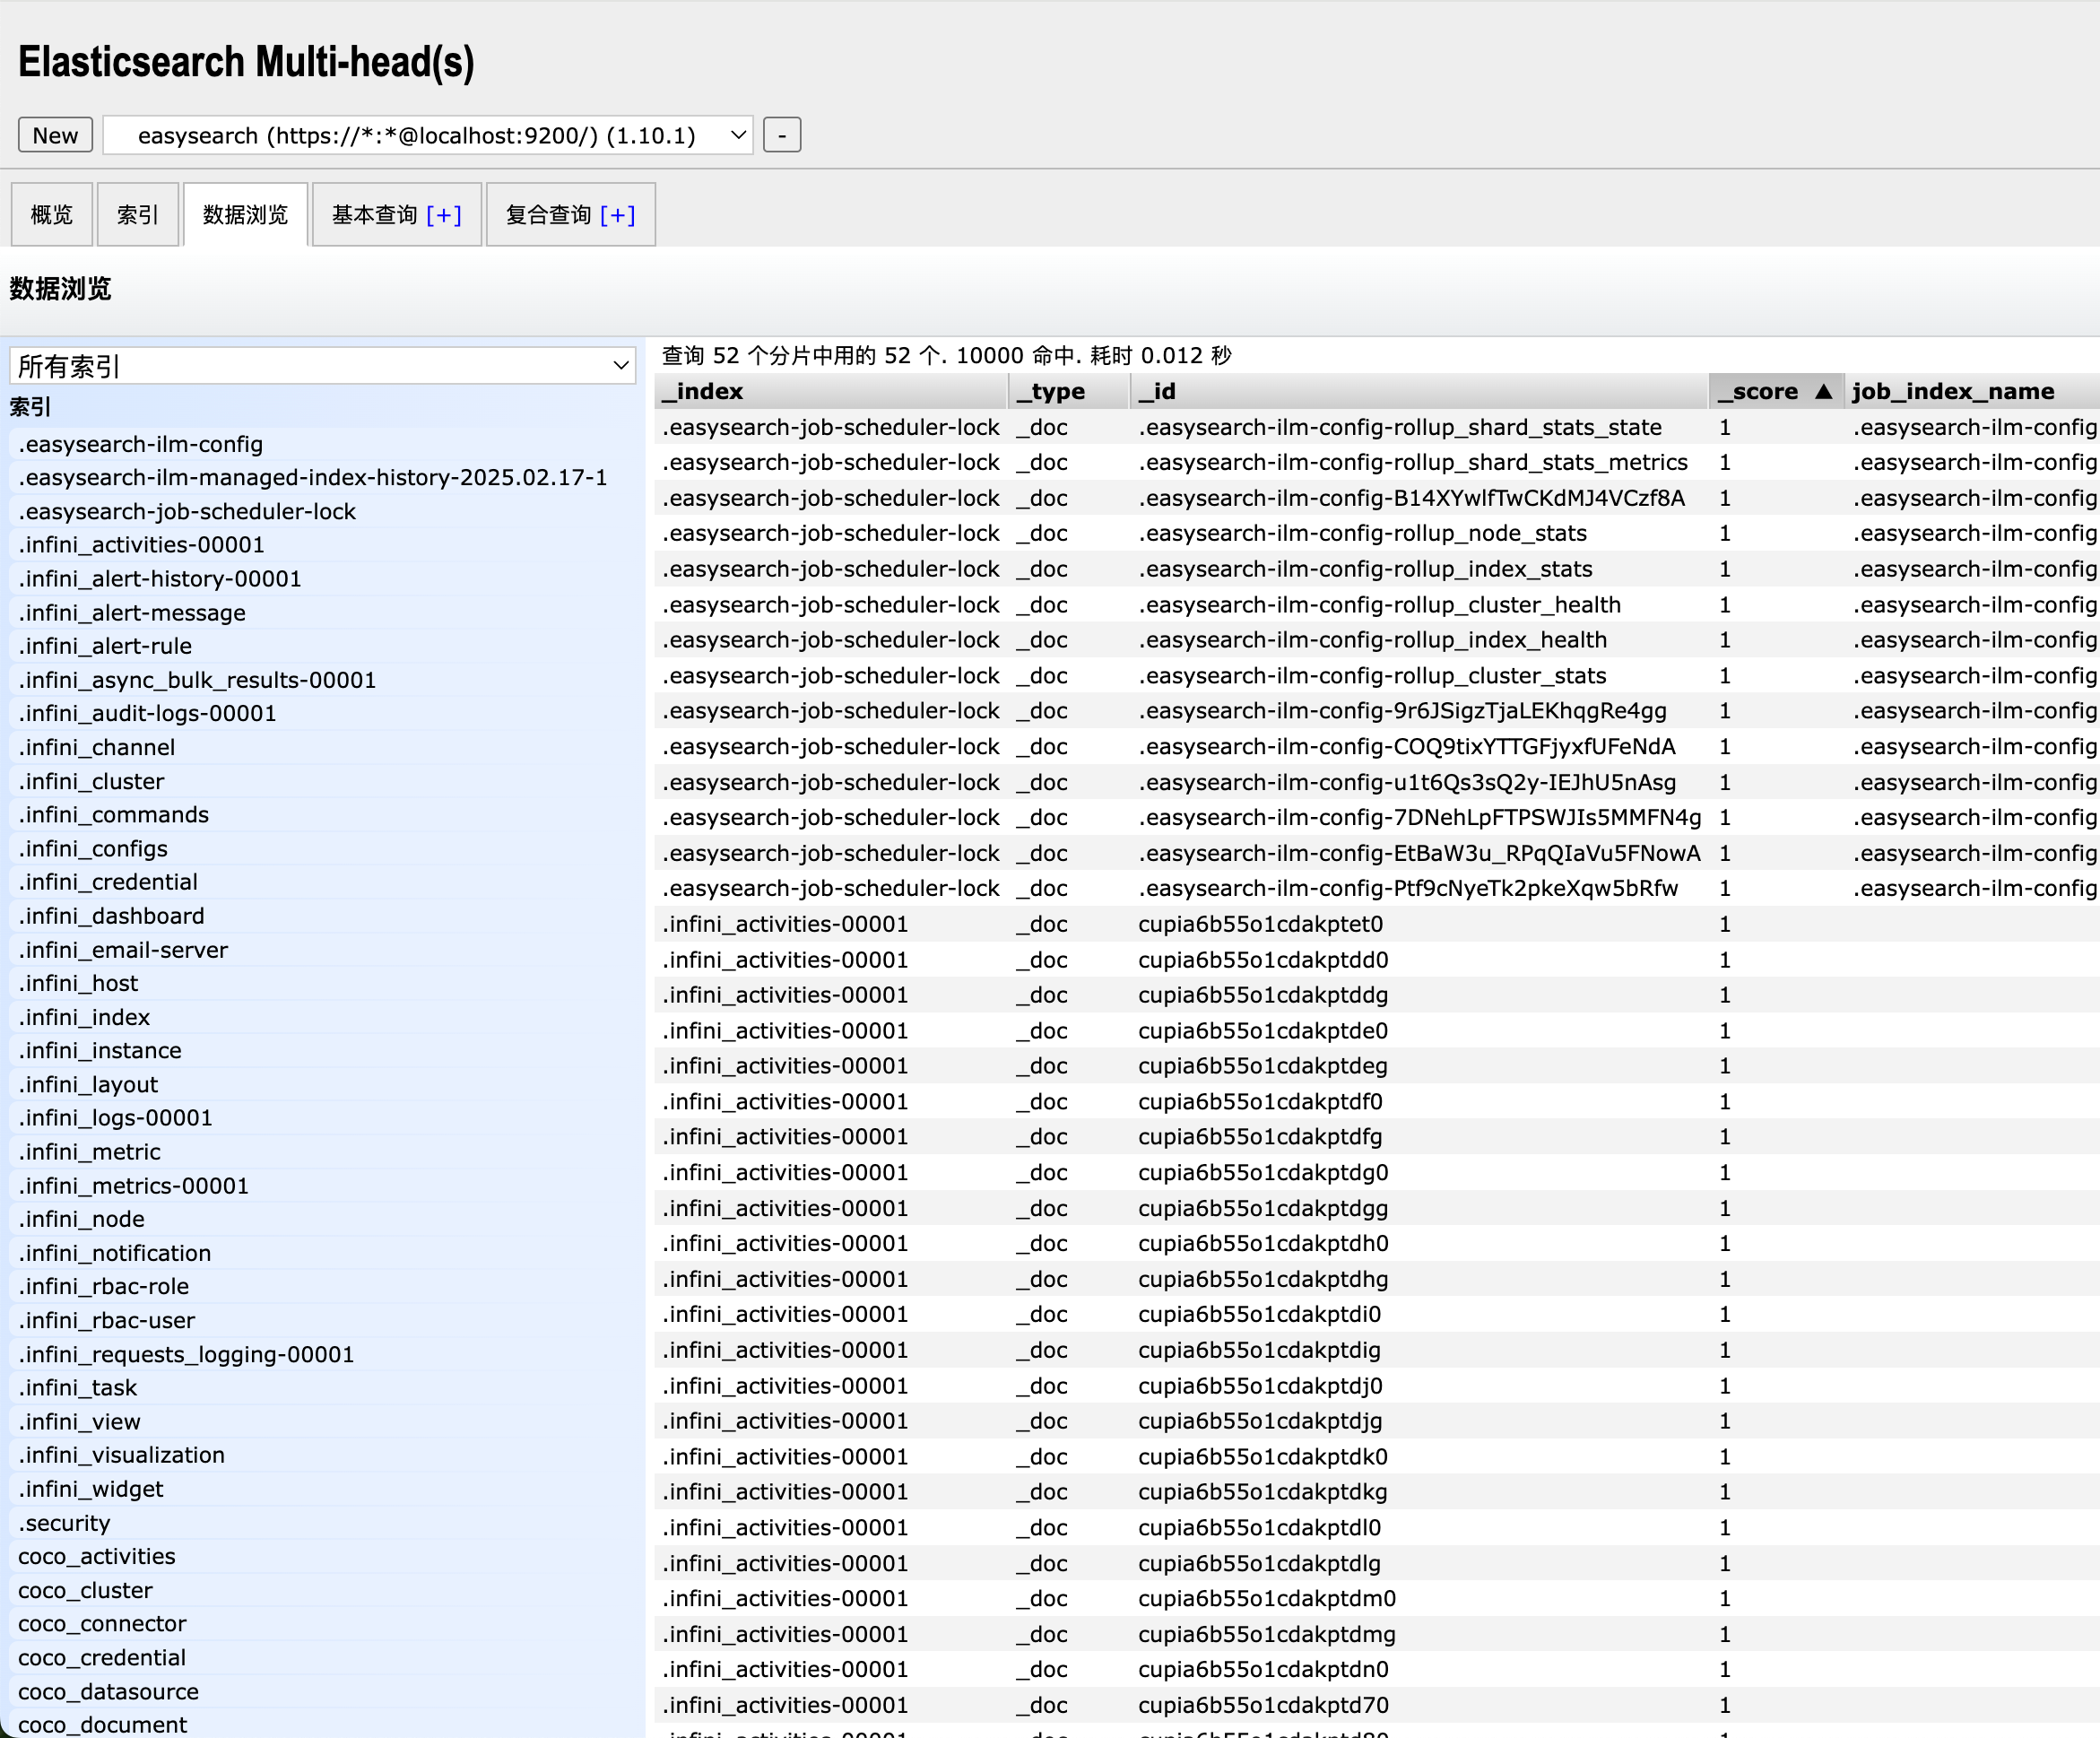The height and width of the screenshot is (1738, 2100).
Task: Open row with id rollup_shard_stats_state
Action: (x=1377, y=427)
